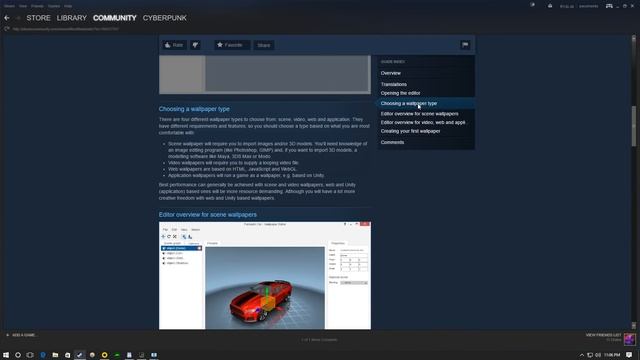Click the taskbar clock
The height and width of the screenshot is (360, 640).
coord(612,355)
